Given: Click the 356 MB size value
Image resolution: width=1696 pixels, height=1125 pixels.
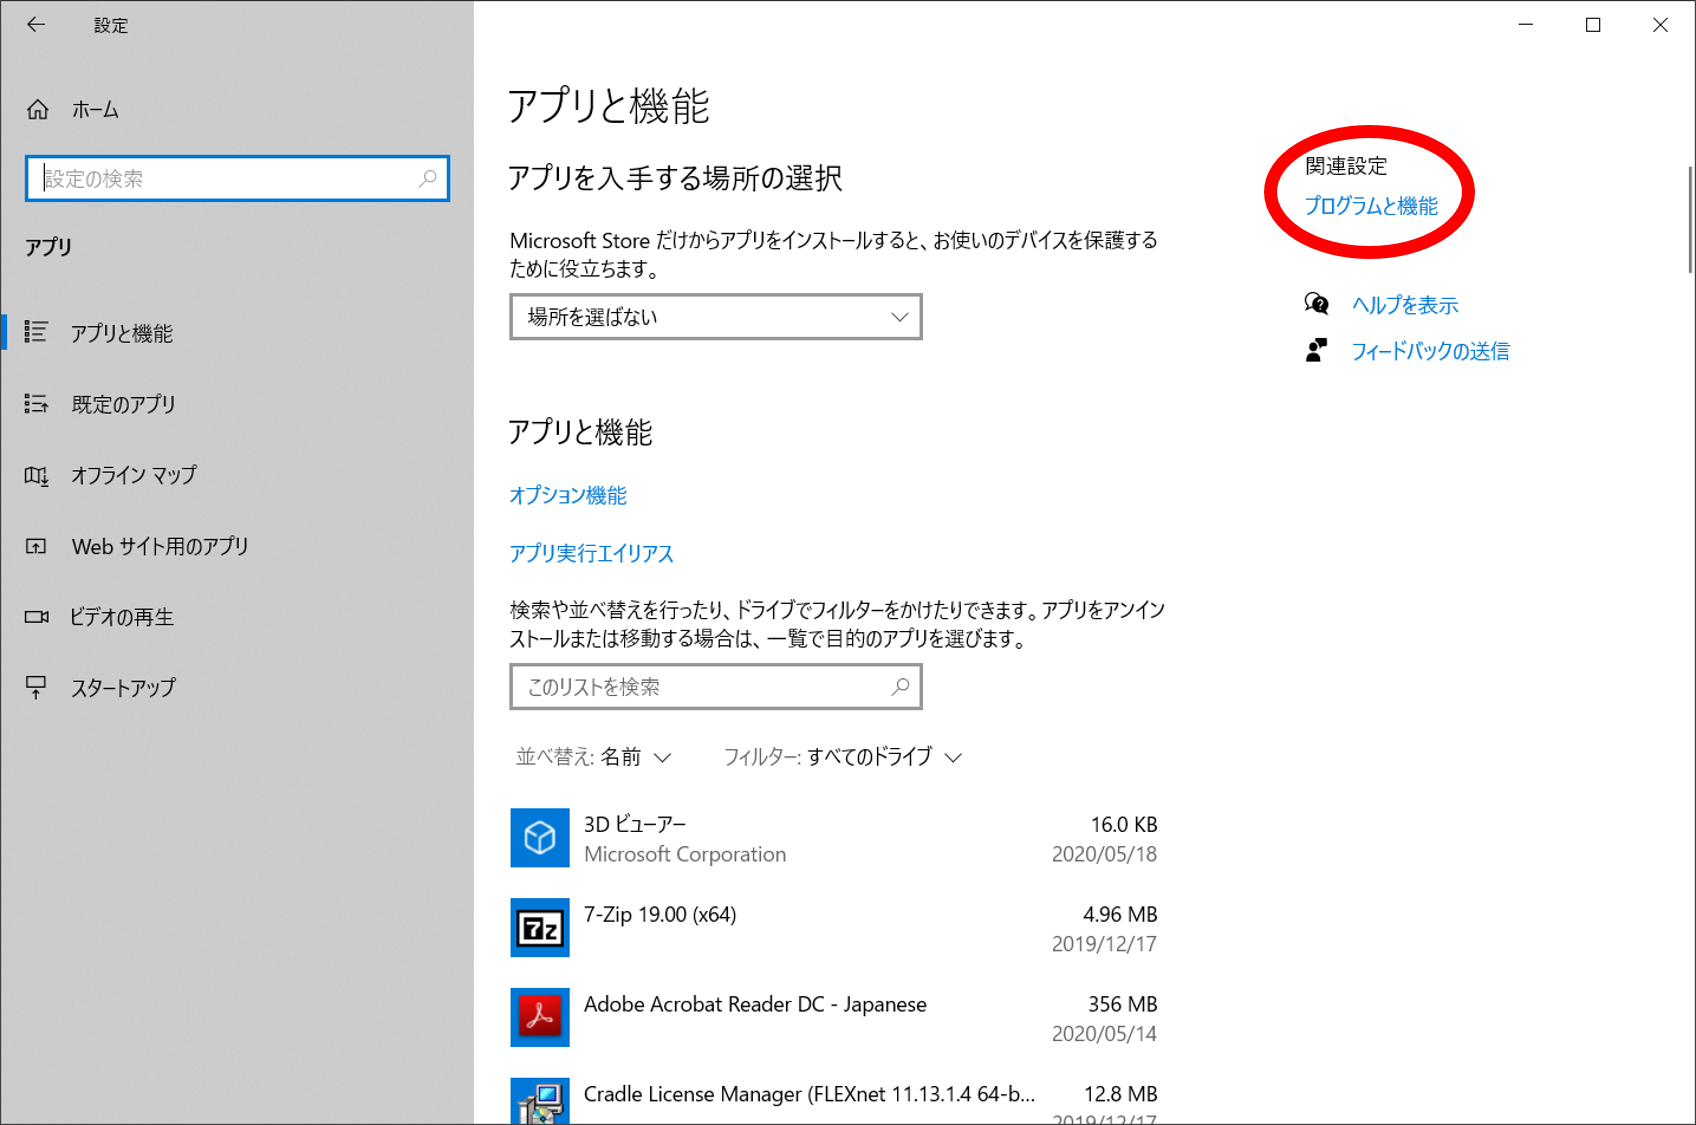Looking at the screenshot, I should click(1123, 1004).
